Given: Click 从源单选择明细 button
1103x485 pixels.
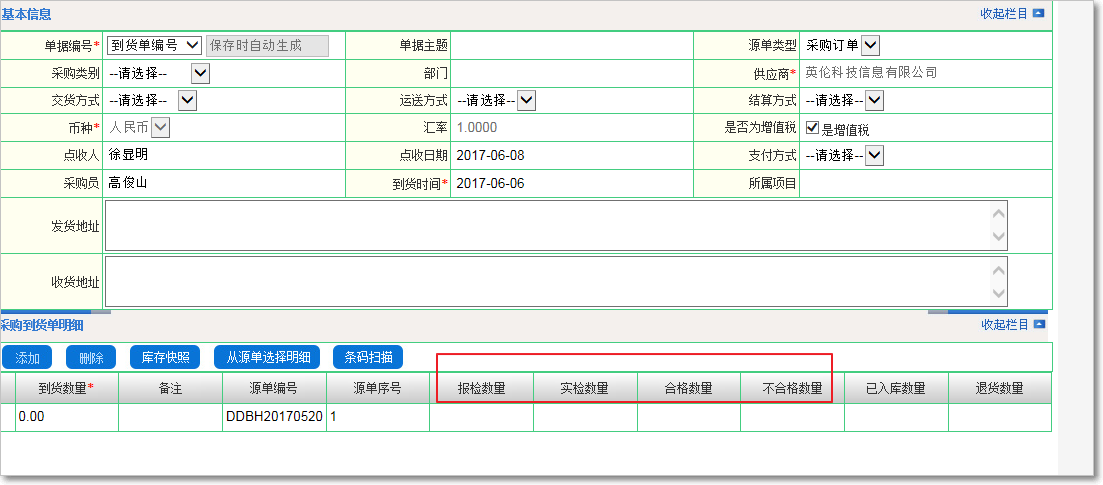Looking at the screenshot, I should tap(268, 357).
